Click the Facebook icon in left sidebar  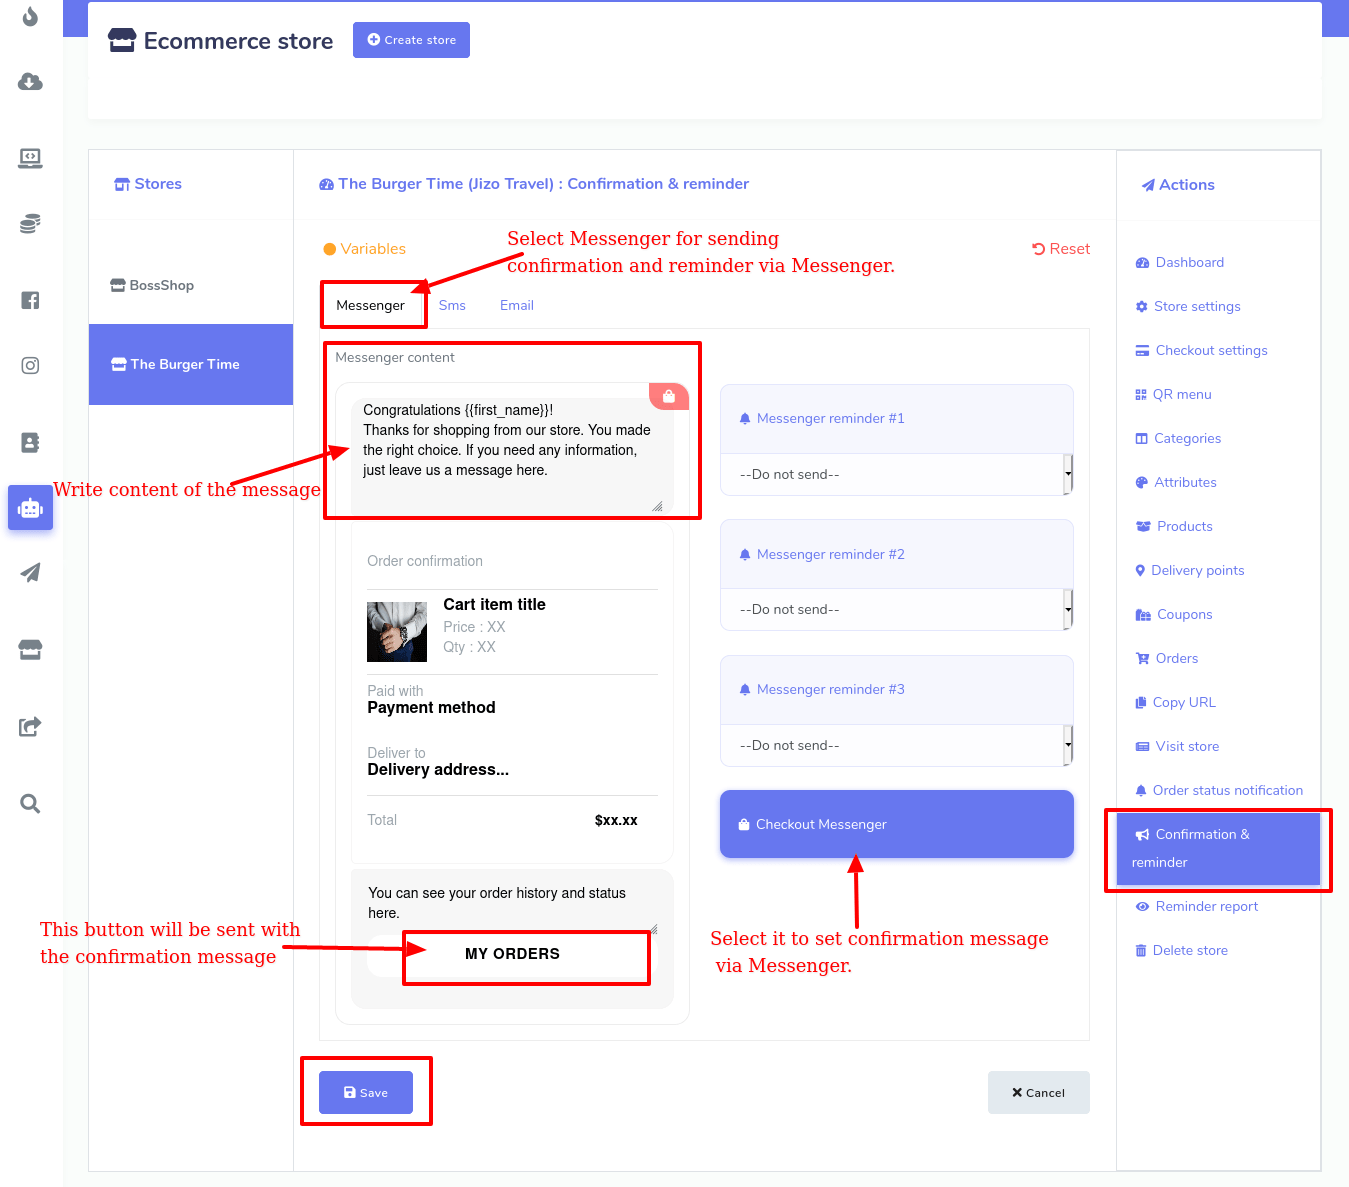(30, 300)
